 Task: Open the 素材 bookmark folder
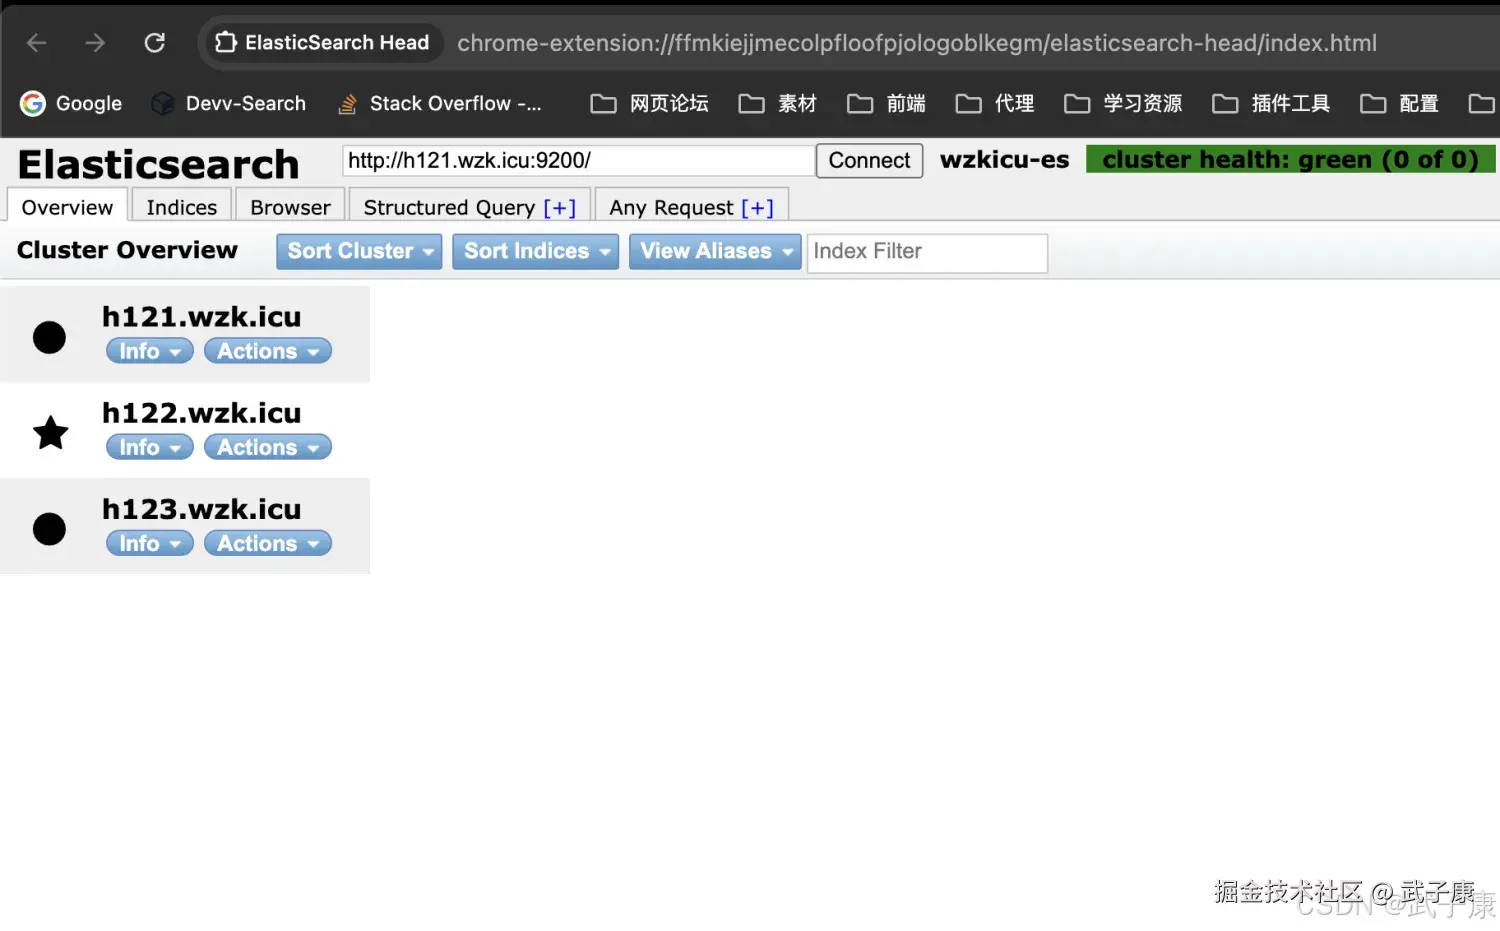click(x=778, y=103)
